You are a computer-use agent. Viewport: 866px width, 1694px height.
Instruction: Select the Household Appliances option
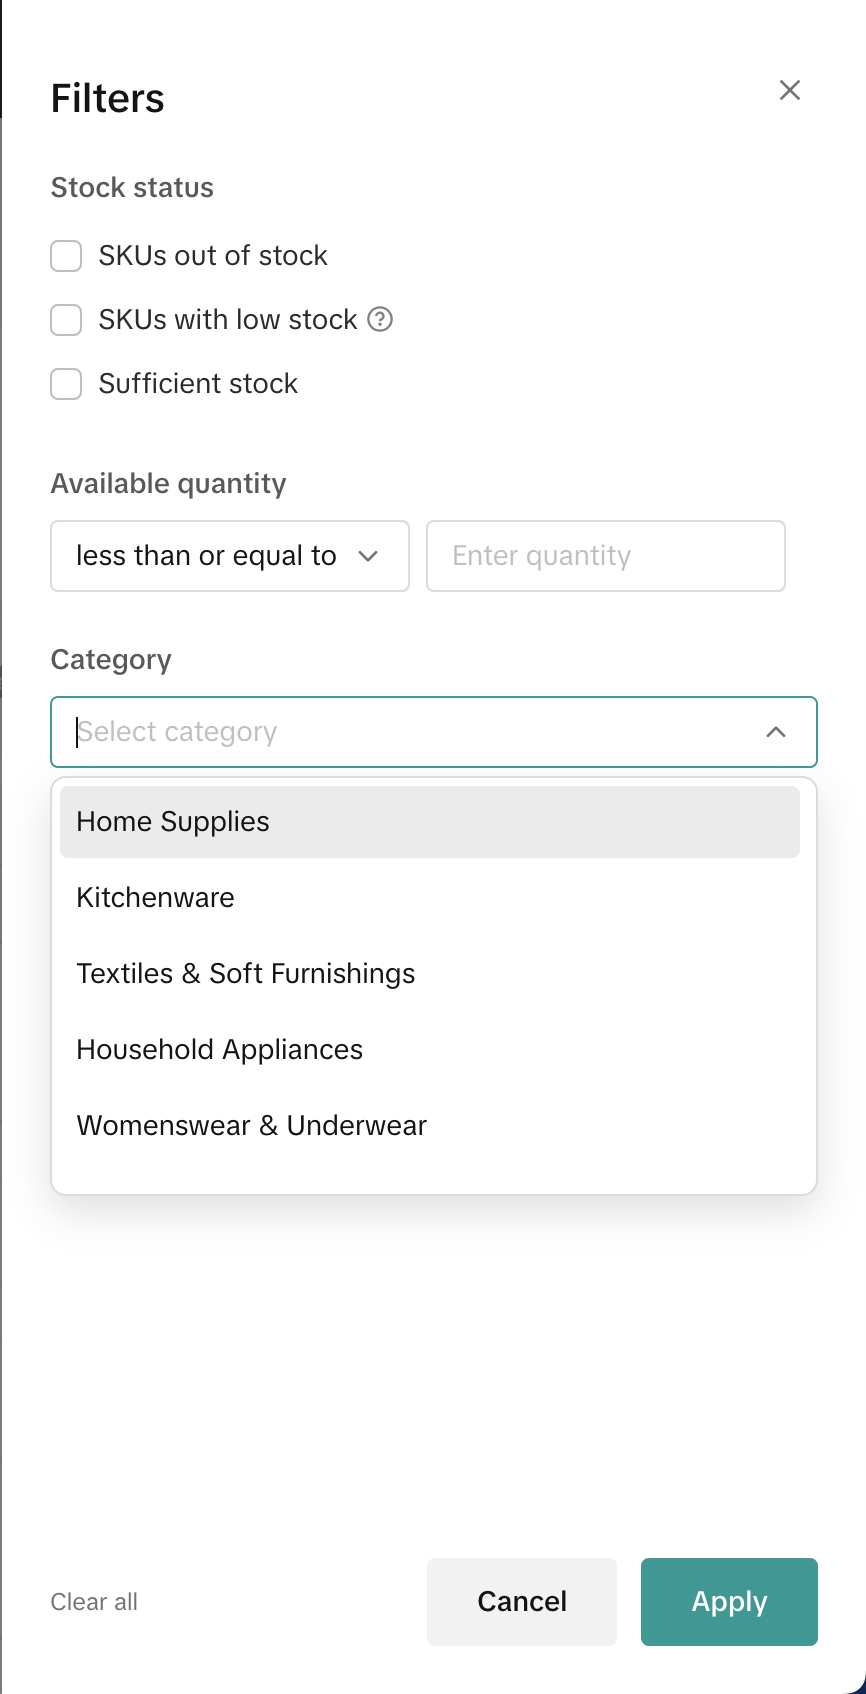click(x=220, y=1050)
